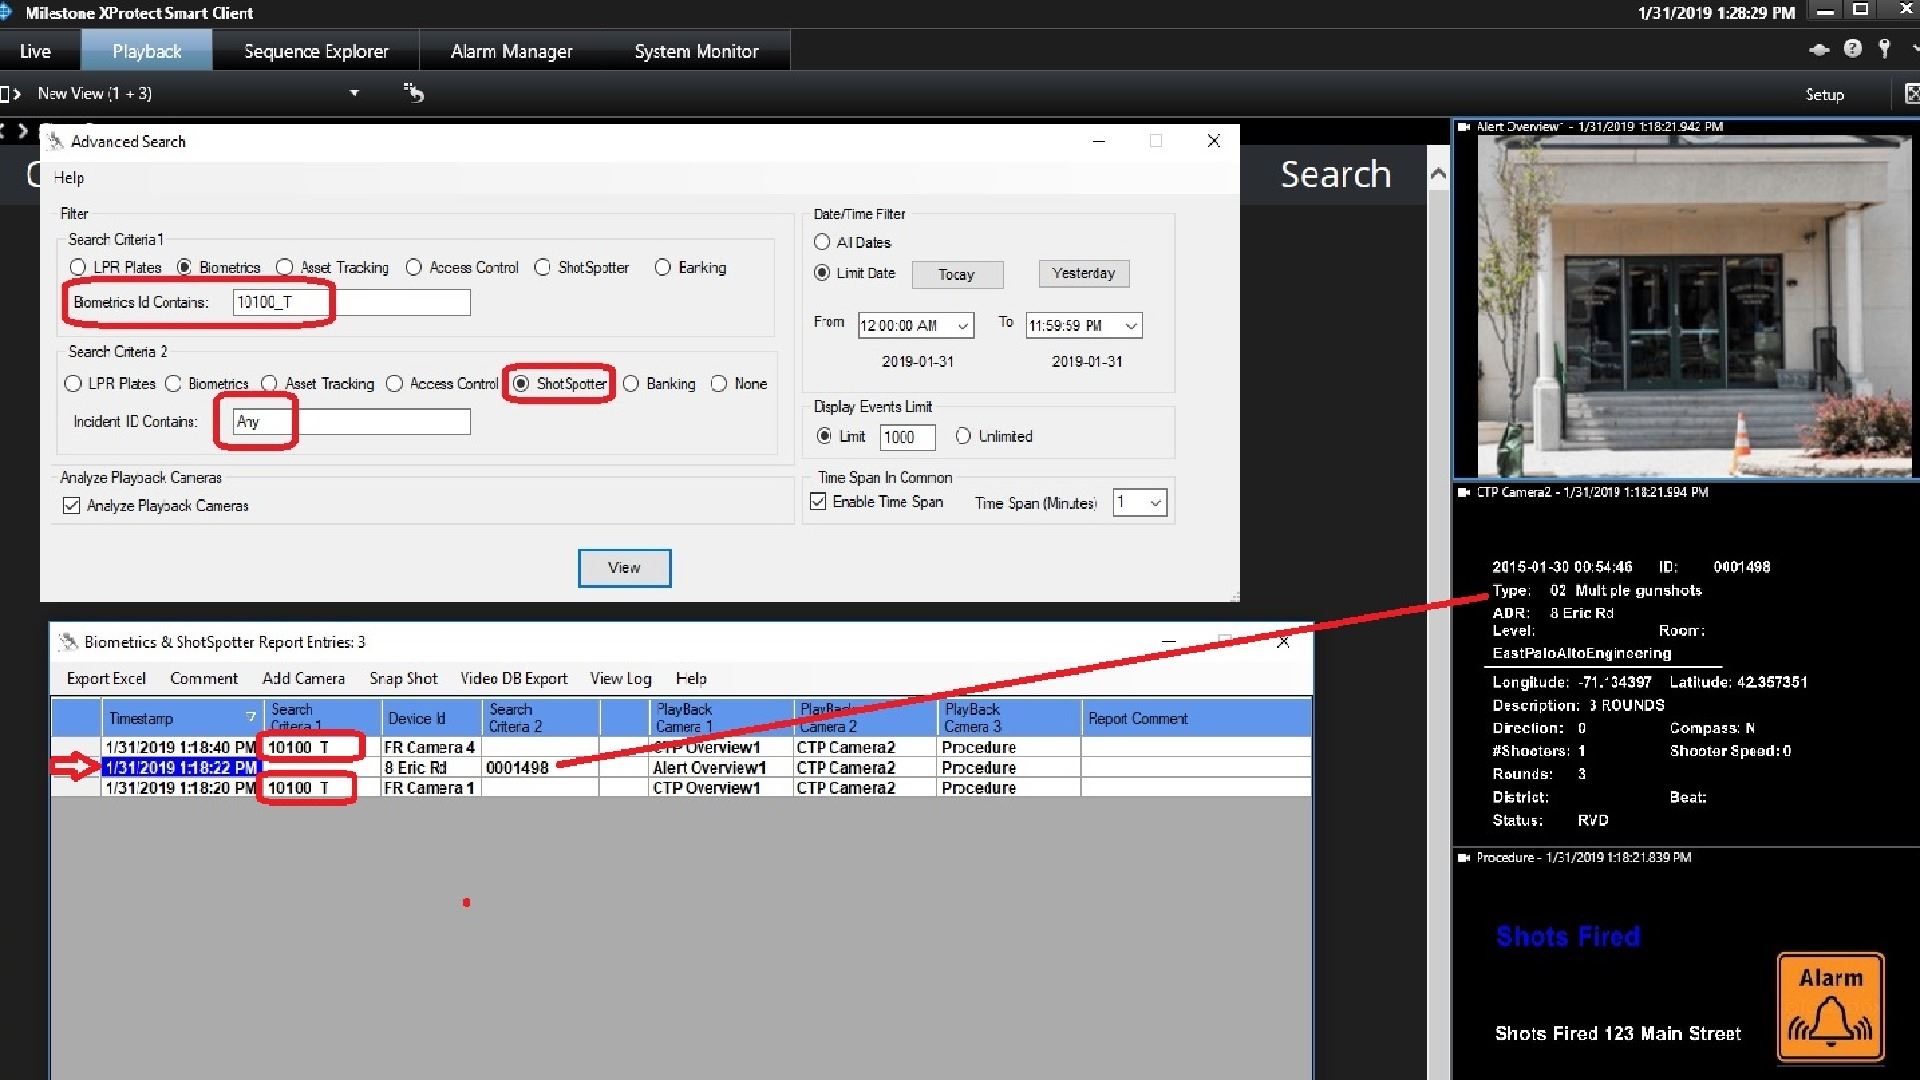
Task: Click Timestamp column filter icon
Action: click(250, 717)
